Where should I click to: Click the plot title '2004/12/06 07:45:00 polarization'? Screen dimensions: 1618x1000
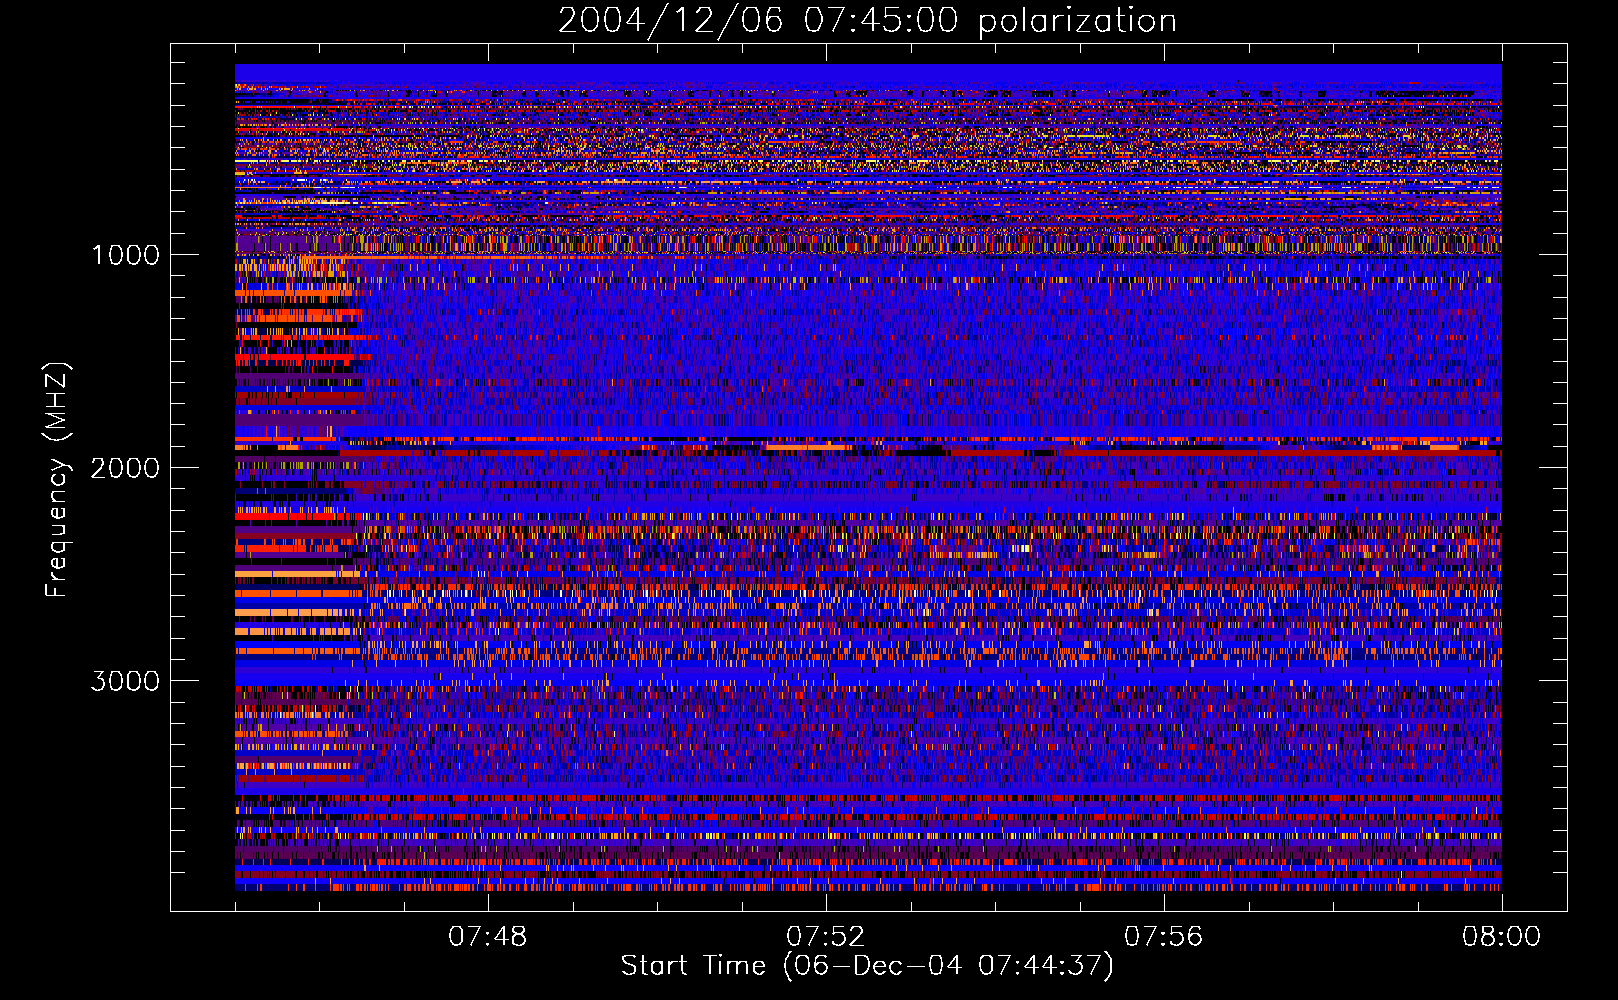pos(867,21)
